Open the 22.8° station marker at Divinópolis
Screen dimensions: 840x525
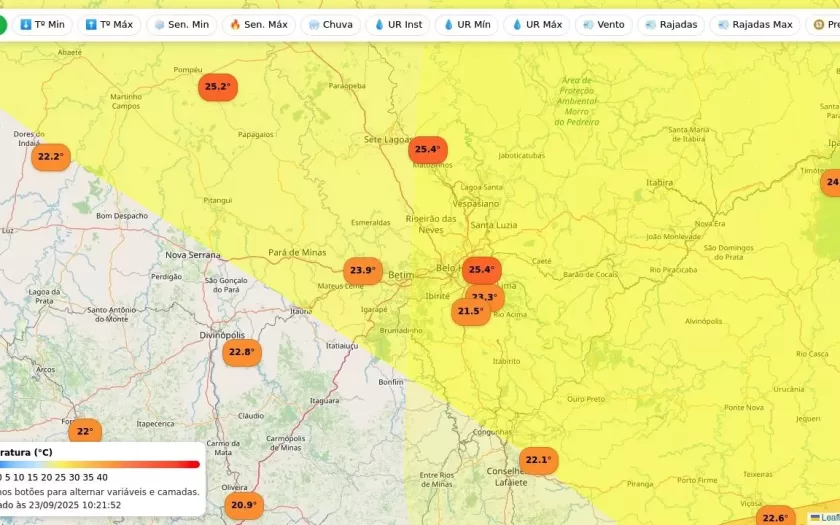tap(242, 352)
